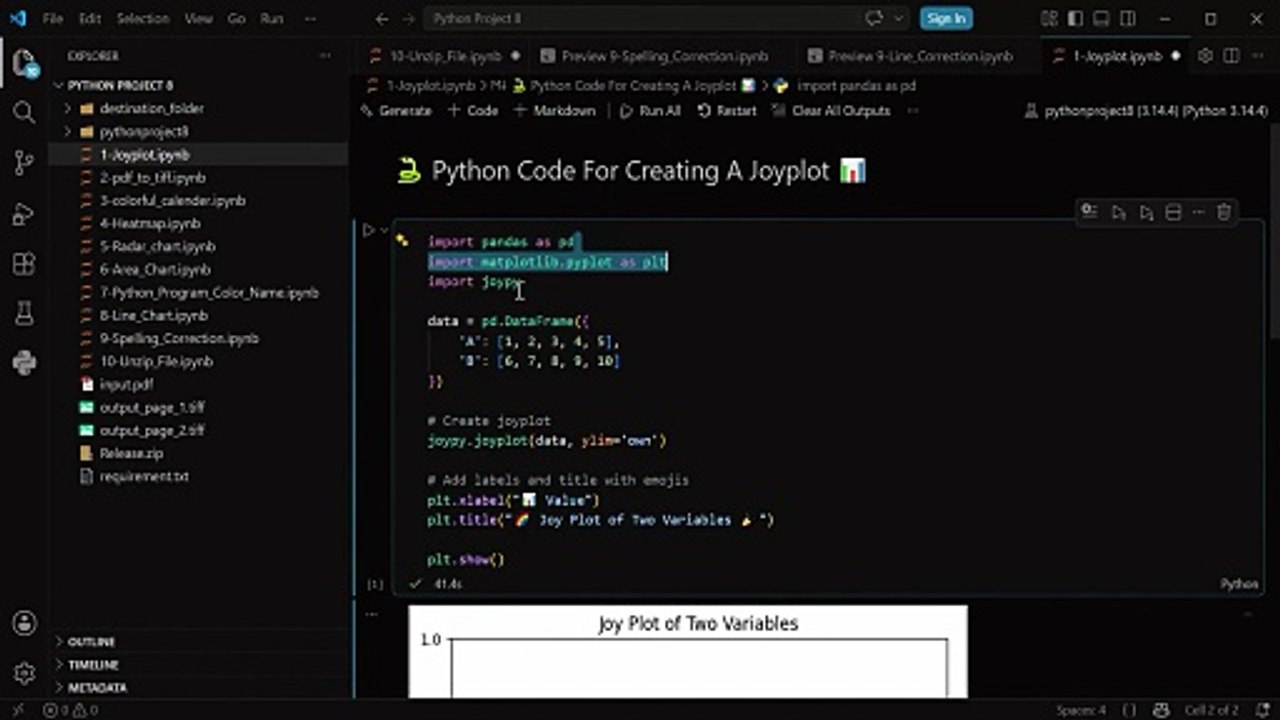The height and width of the screenshot is (720, 1280).
Task: Add a Code cell
Action: (x=472, y=110)
